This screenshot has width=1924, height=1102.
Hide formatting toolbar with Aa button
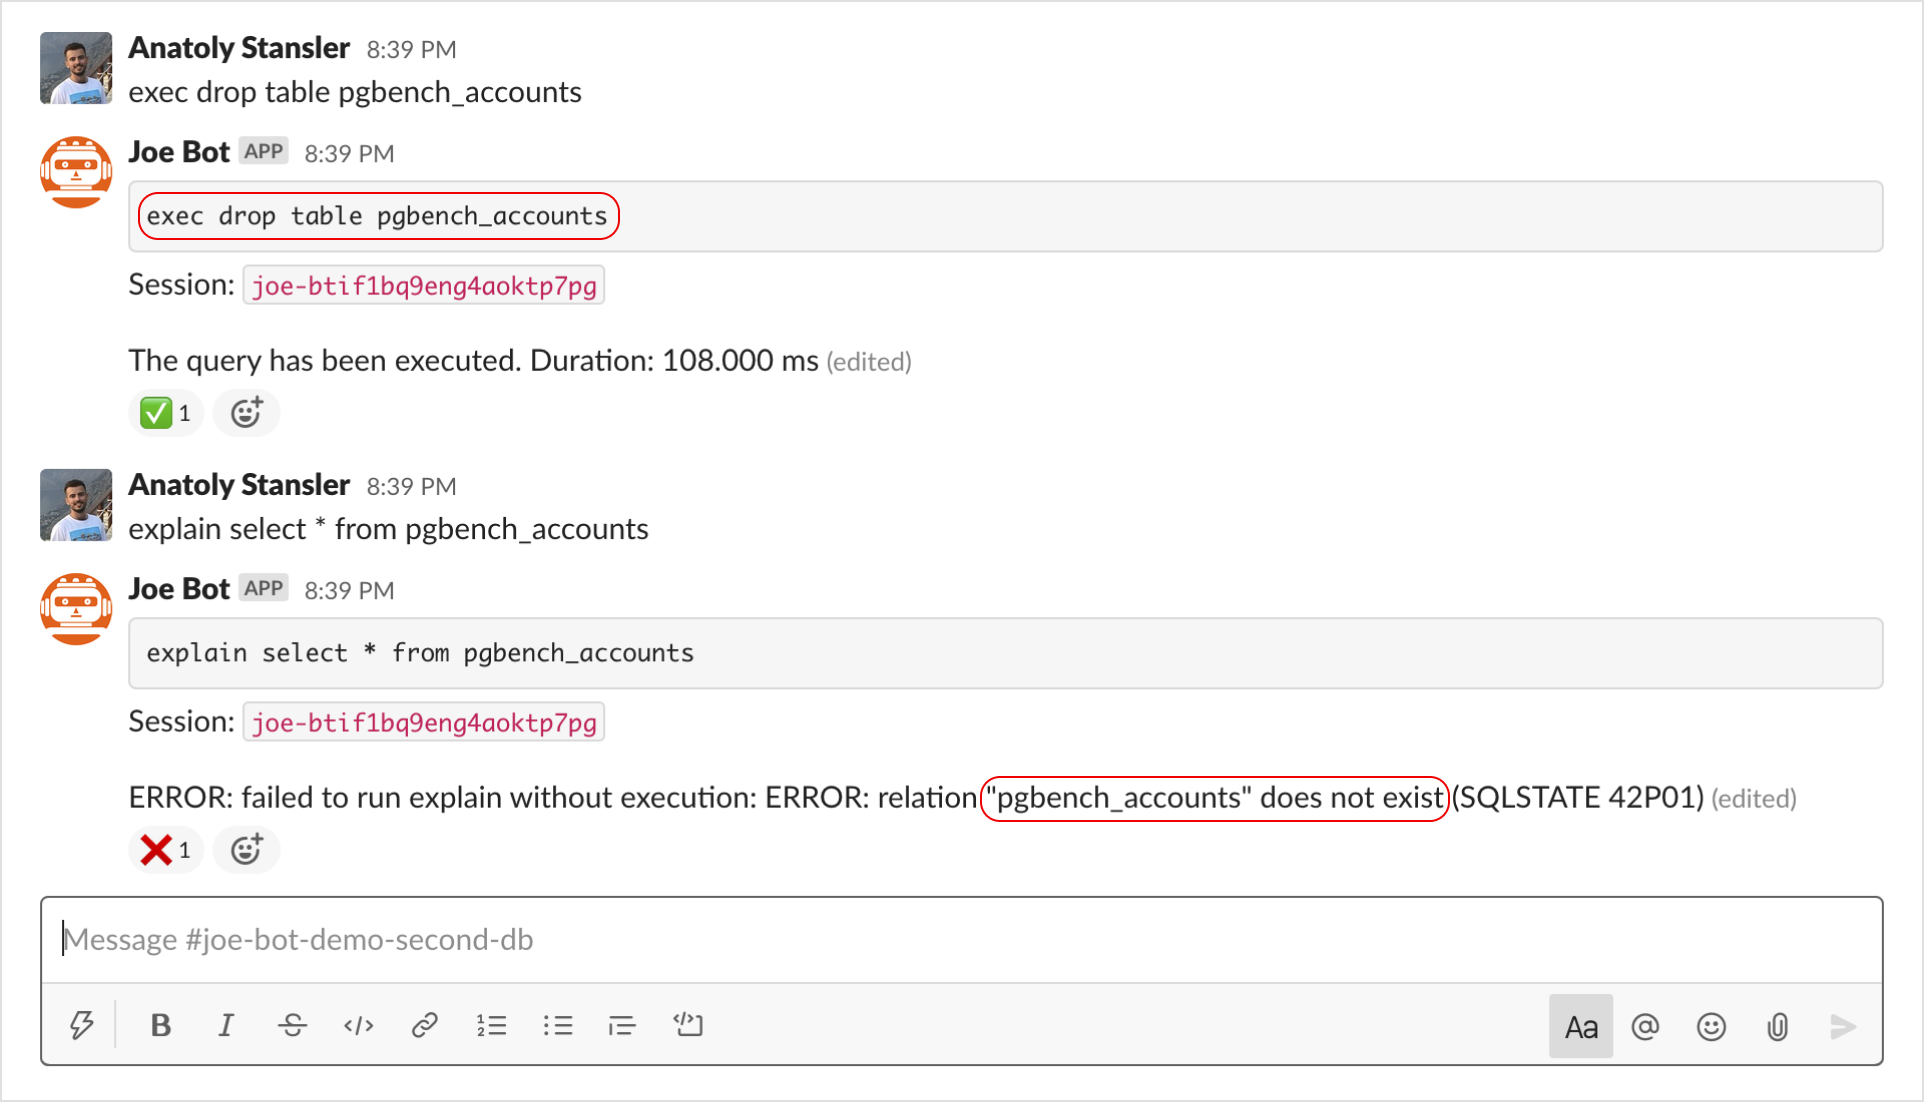(x=1580, y=1026)
